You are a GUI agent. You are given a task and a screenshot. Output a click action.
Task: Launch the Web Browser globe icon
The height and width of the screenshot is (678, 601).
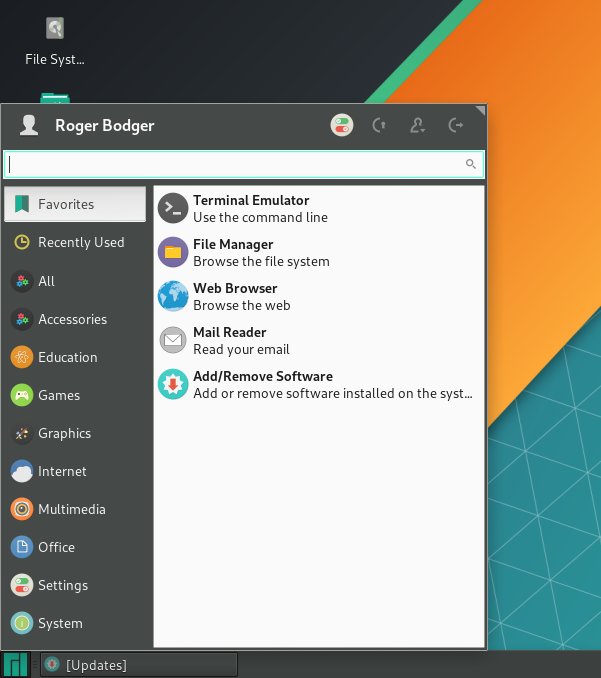173,296
